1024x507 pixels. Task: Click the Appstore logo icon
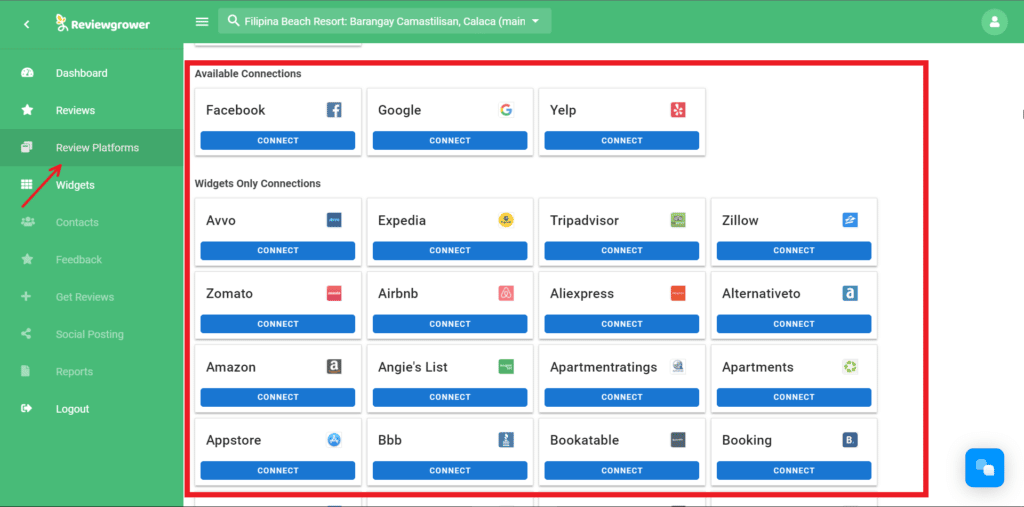click(334, 440)
